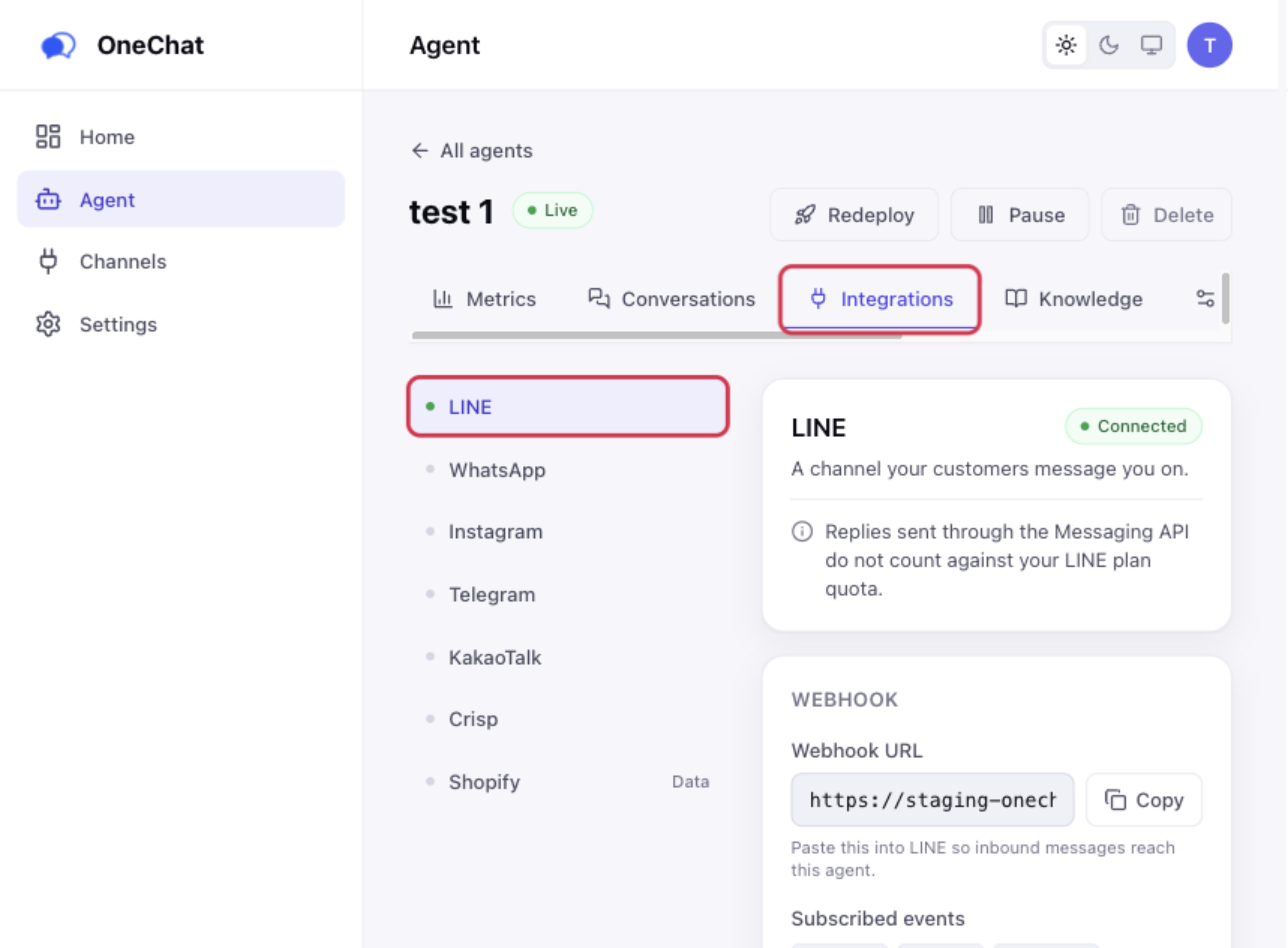Switch to light theme sun icon

1066,45
